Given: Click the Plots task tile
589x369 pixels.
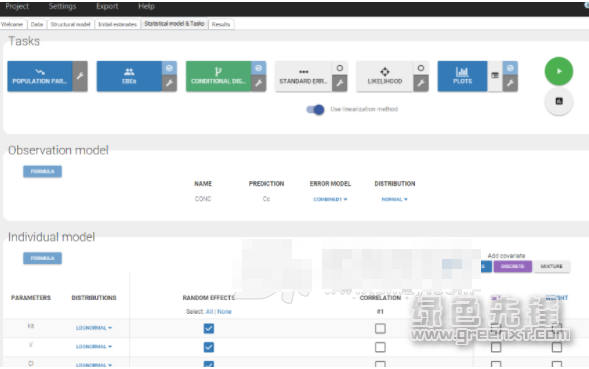Looking at the screenshot, I should (x=462, y=76).
